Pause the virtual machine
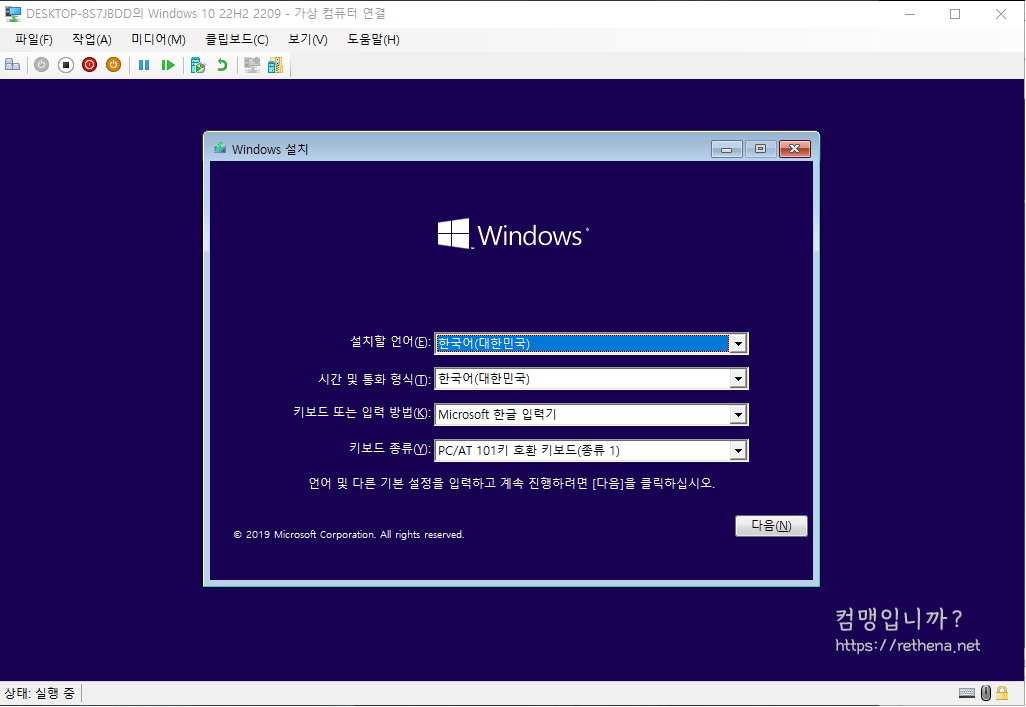The height and width of the screenshot is (707, 1026). (144, 65)
